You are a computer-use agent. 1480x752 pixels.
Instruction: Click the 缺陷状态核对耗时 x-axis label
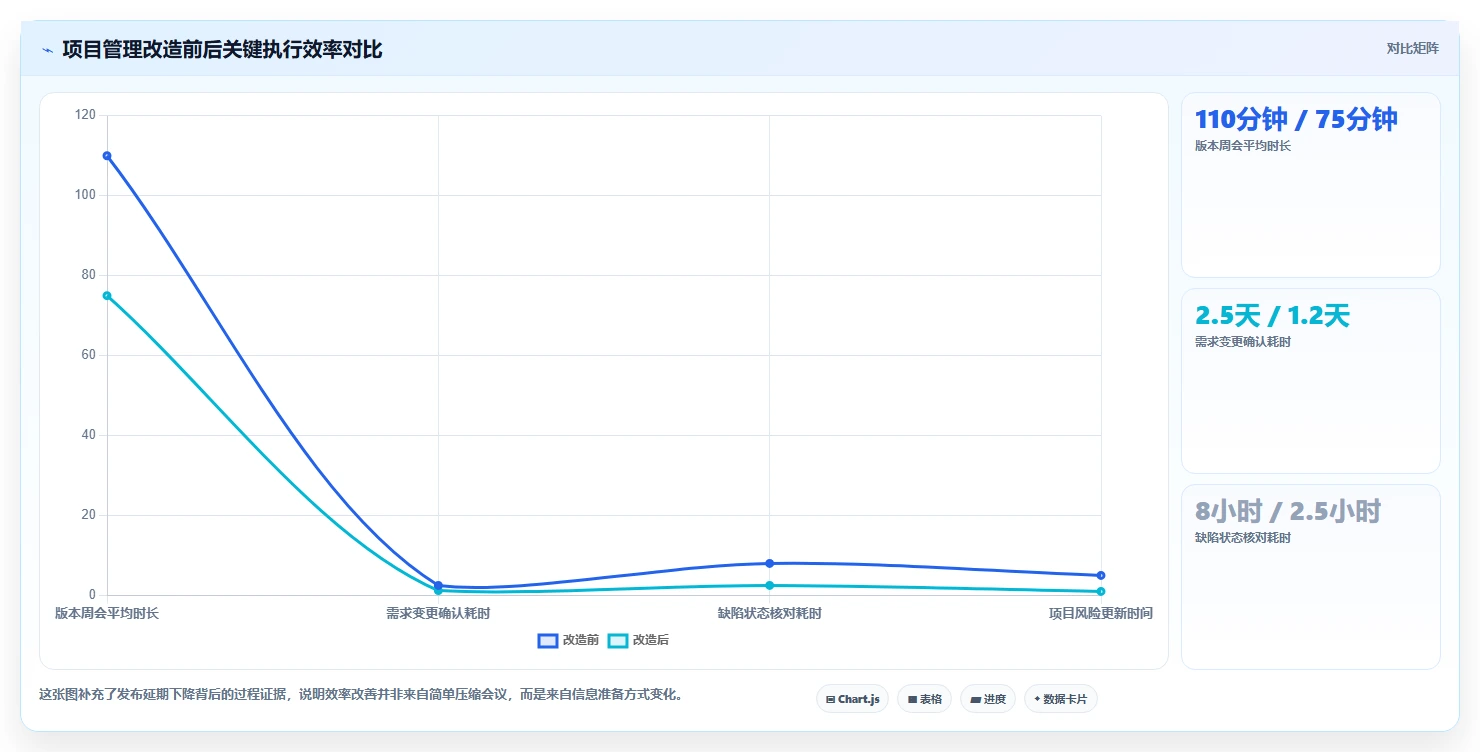[769, 613]
